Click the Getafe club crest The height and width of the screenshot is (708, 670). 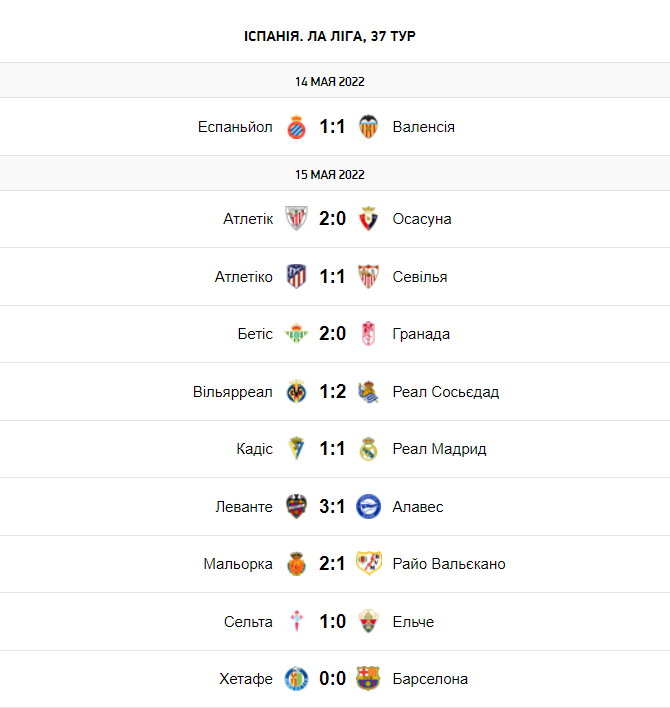[296, 679]
